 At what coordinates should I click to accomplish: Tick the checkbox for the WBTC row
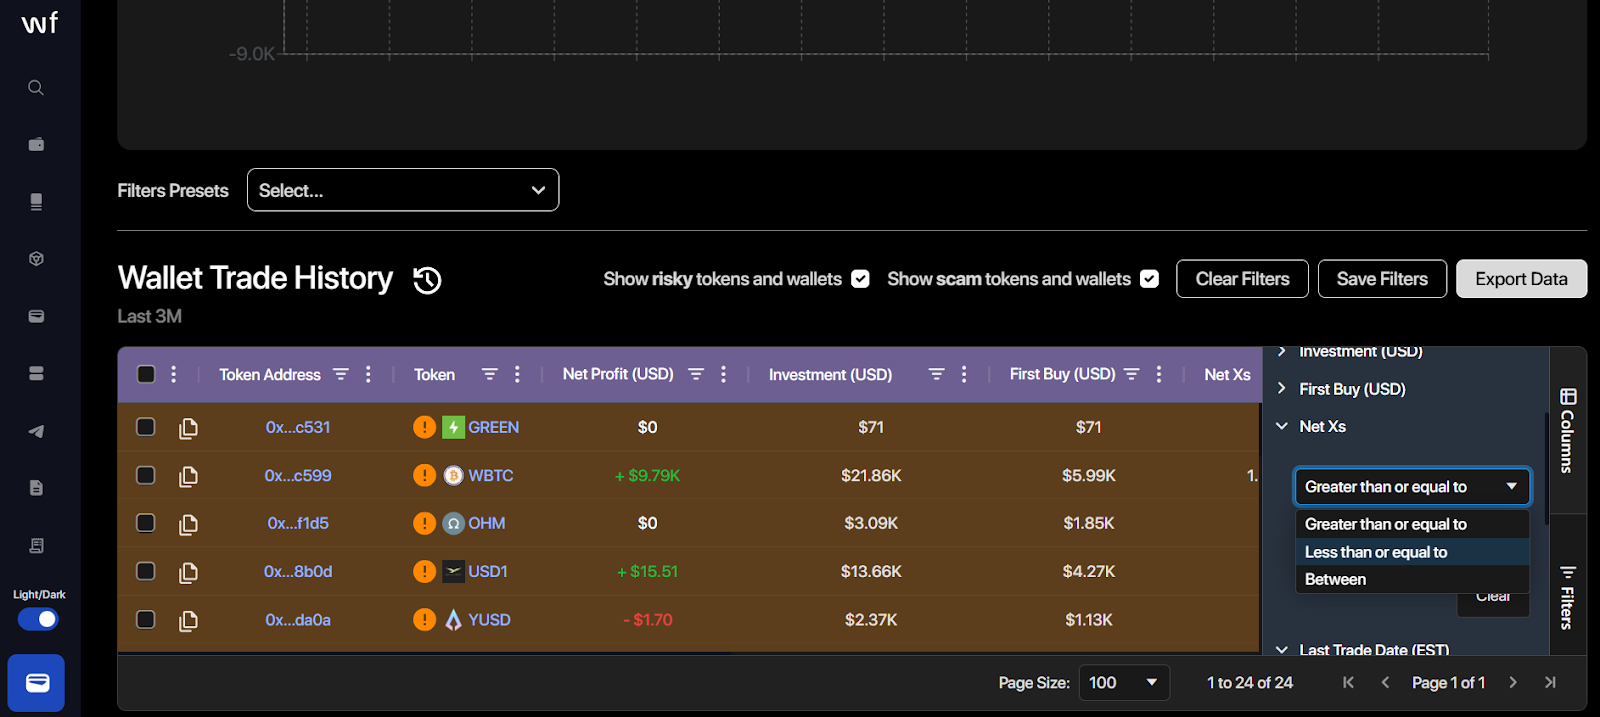[146, 475]
